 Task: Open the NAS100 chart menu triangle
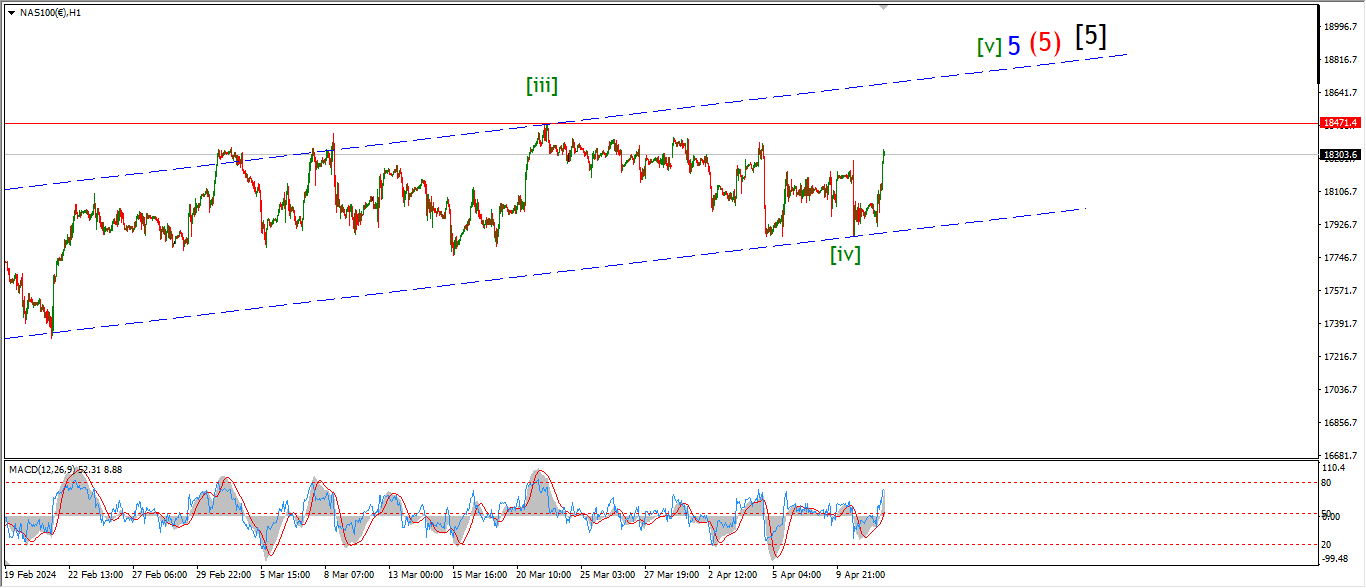(x=10, y=13)
